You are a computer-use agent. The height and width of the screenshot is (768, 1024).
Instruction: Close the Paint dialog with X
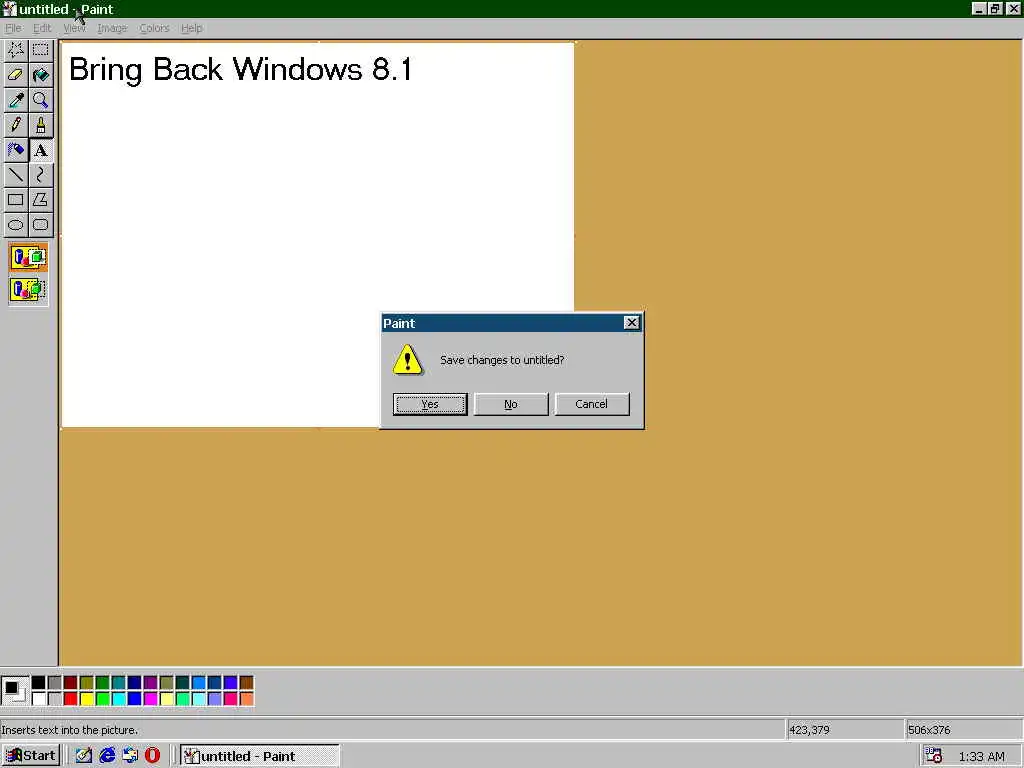click(x=632, y=323)
